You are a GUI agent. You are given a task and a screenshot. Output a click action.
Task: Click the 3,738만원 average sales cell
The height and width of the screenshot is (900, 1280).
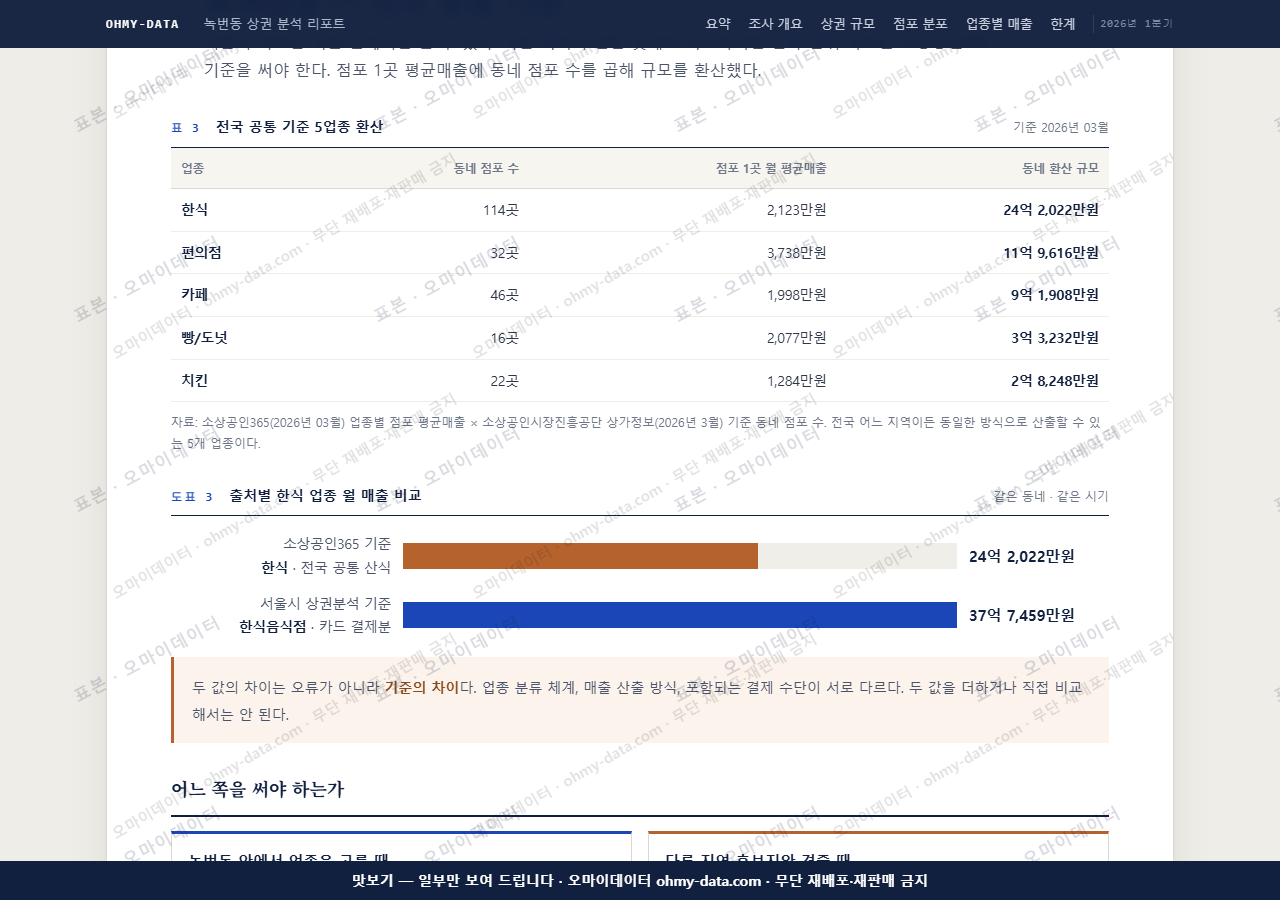796,253
